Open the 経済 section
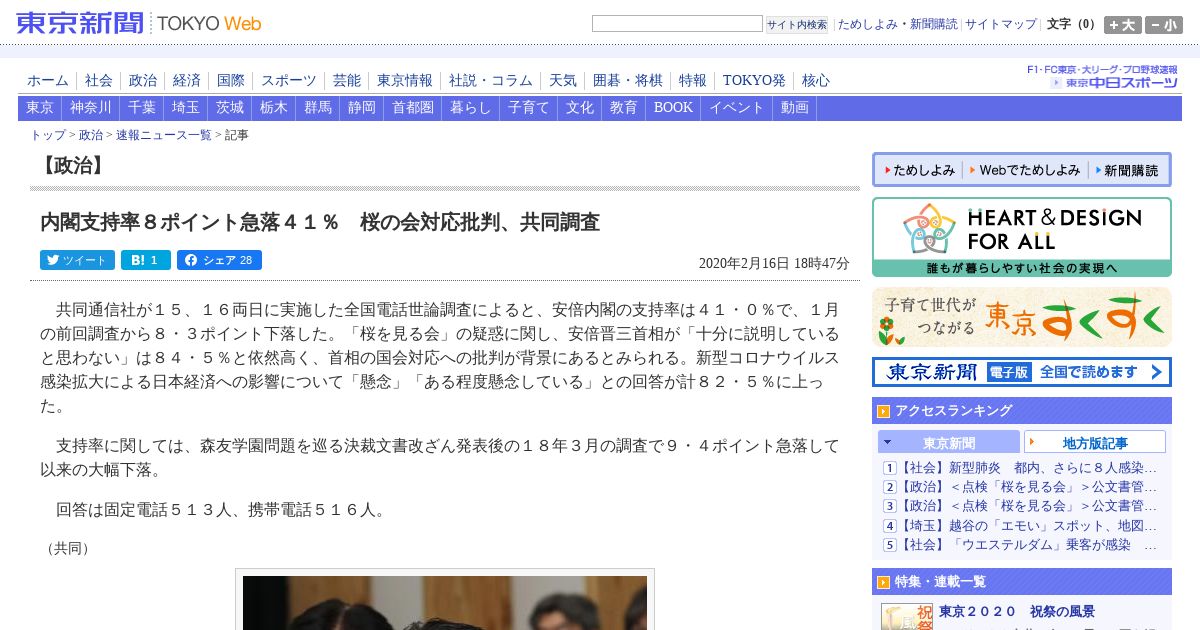The height and width of the screenshot is (630, 1200). click(x=187, y=80)
